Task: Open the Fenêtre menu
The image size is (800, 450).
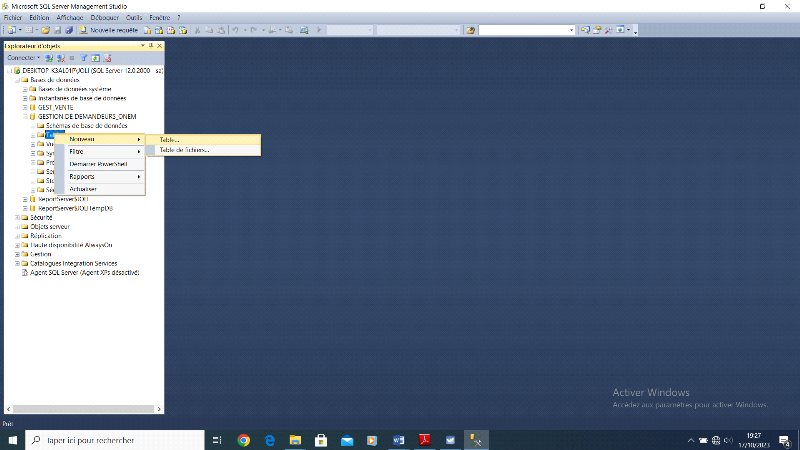Action: click(160, 17)
